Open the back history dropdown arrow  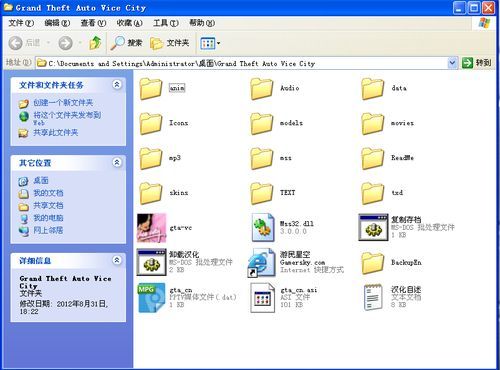pos(48,43)
